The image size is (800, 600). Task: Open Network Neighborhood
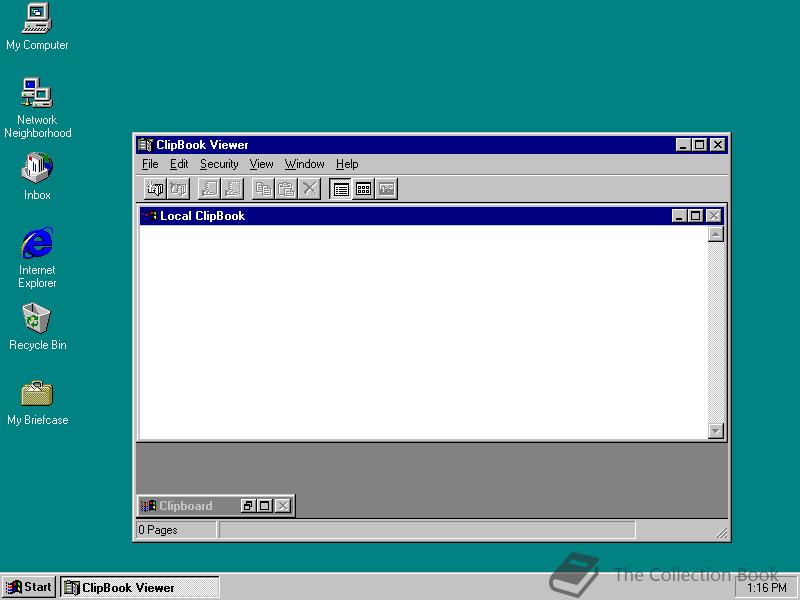pyautogui.click(x=37, y=96)
